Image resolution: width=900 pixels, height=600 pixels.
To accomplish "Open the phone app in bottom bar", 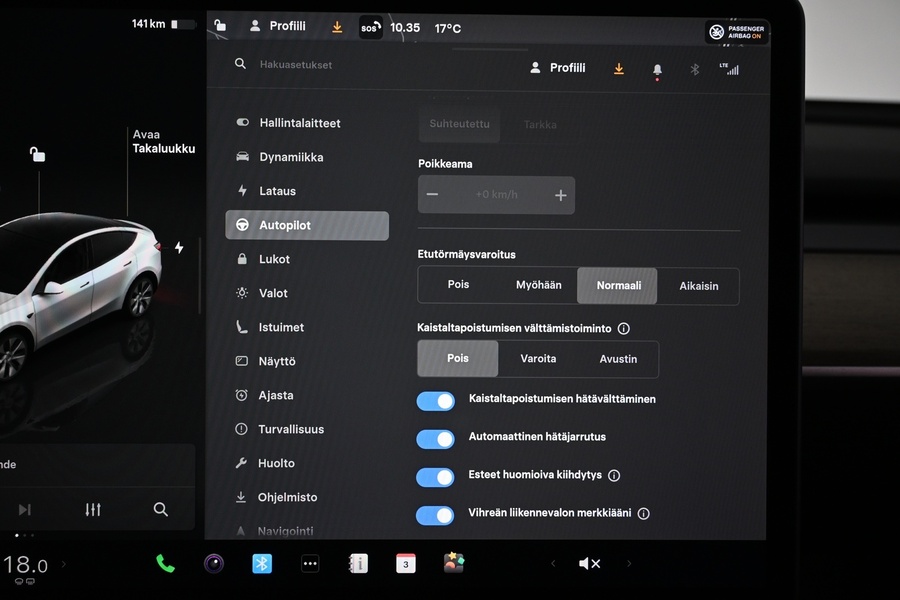I will click(165, 564).
